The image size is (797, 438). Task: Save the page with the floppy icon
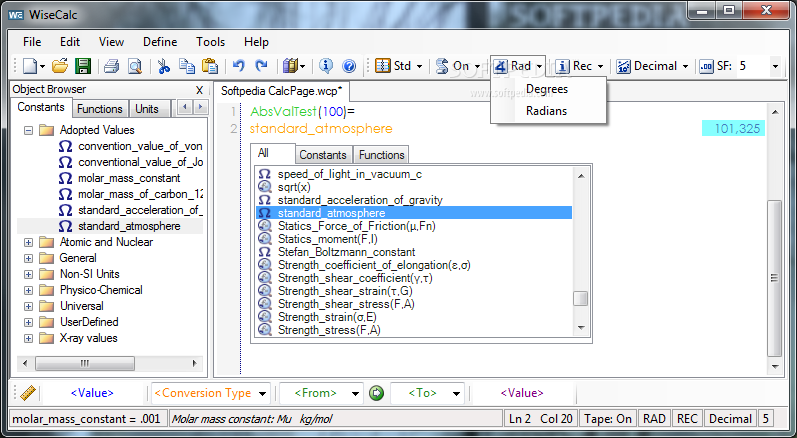[x=82, y=66]
